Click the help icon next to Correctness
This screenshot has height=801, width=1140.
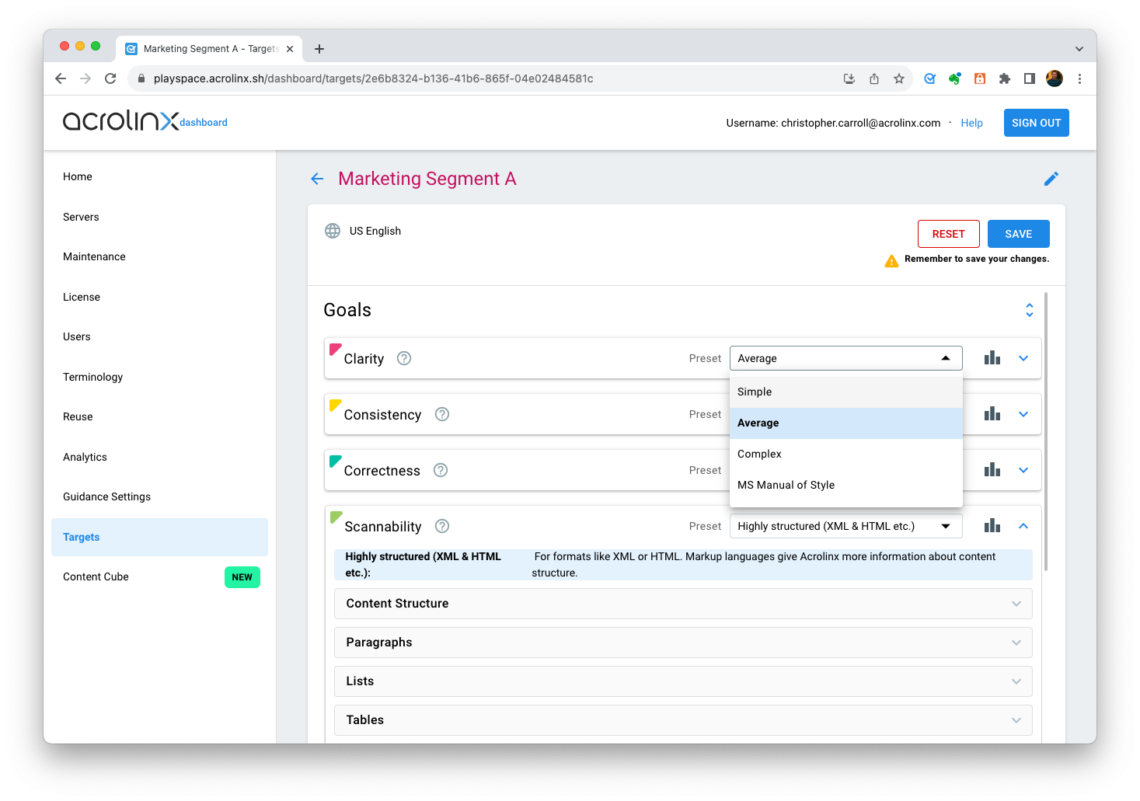[x=441, y=470]
